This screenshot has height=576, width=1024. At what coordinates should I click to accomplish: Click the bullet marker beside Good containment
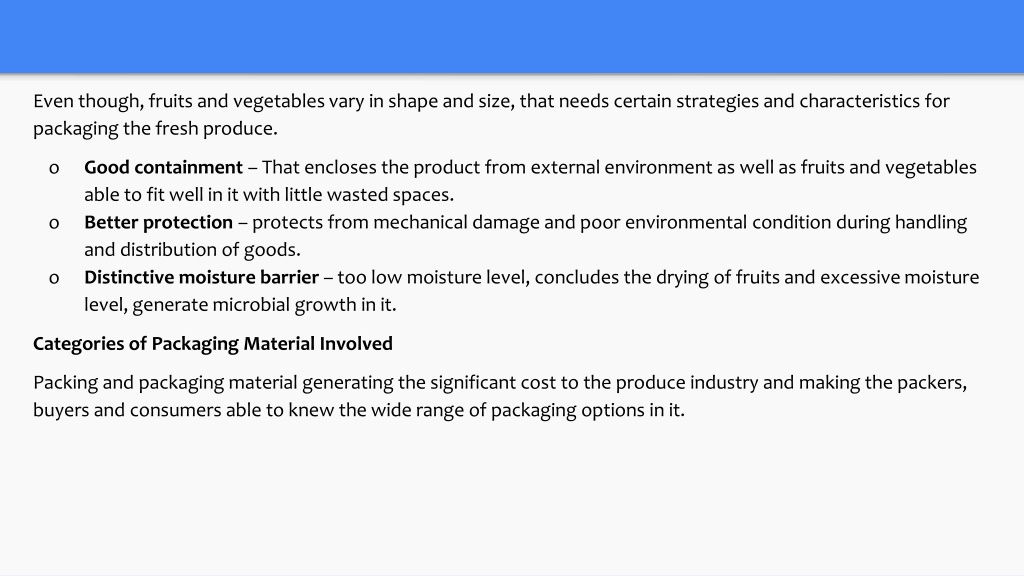point(54,168)
